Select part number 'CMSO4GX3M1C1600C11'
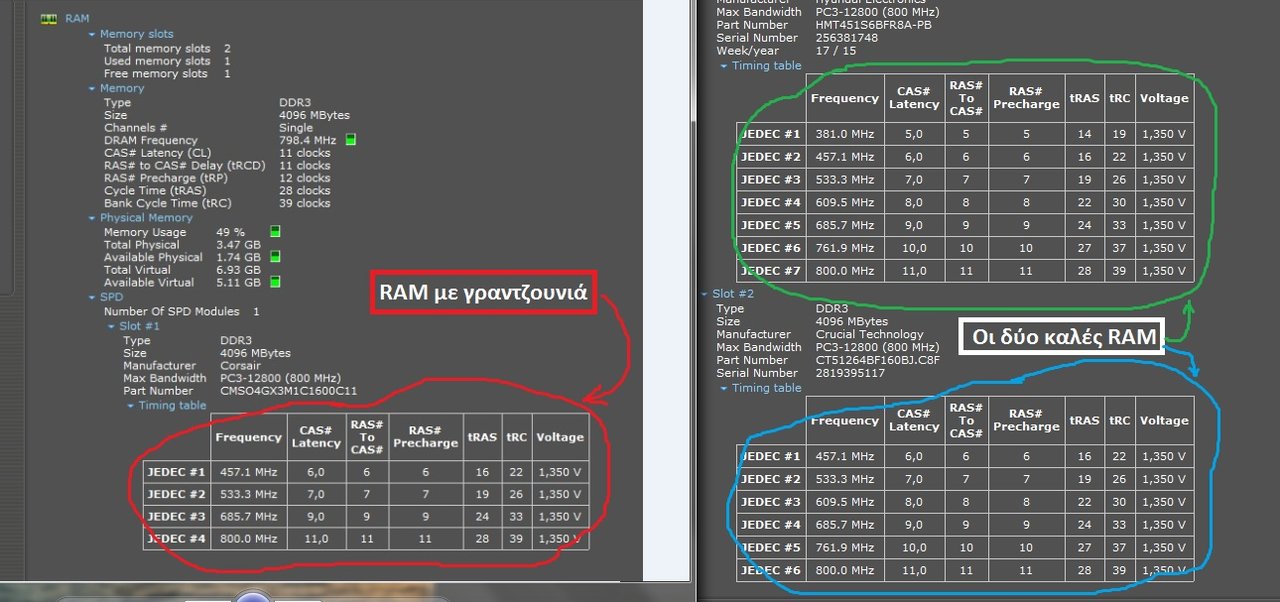The width and height of the screenshot is (1280, 602). coord(288,391)
